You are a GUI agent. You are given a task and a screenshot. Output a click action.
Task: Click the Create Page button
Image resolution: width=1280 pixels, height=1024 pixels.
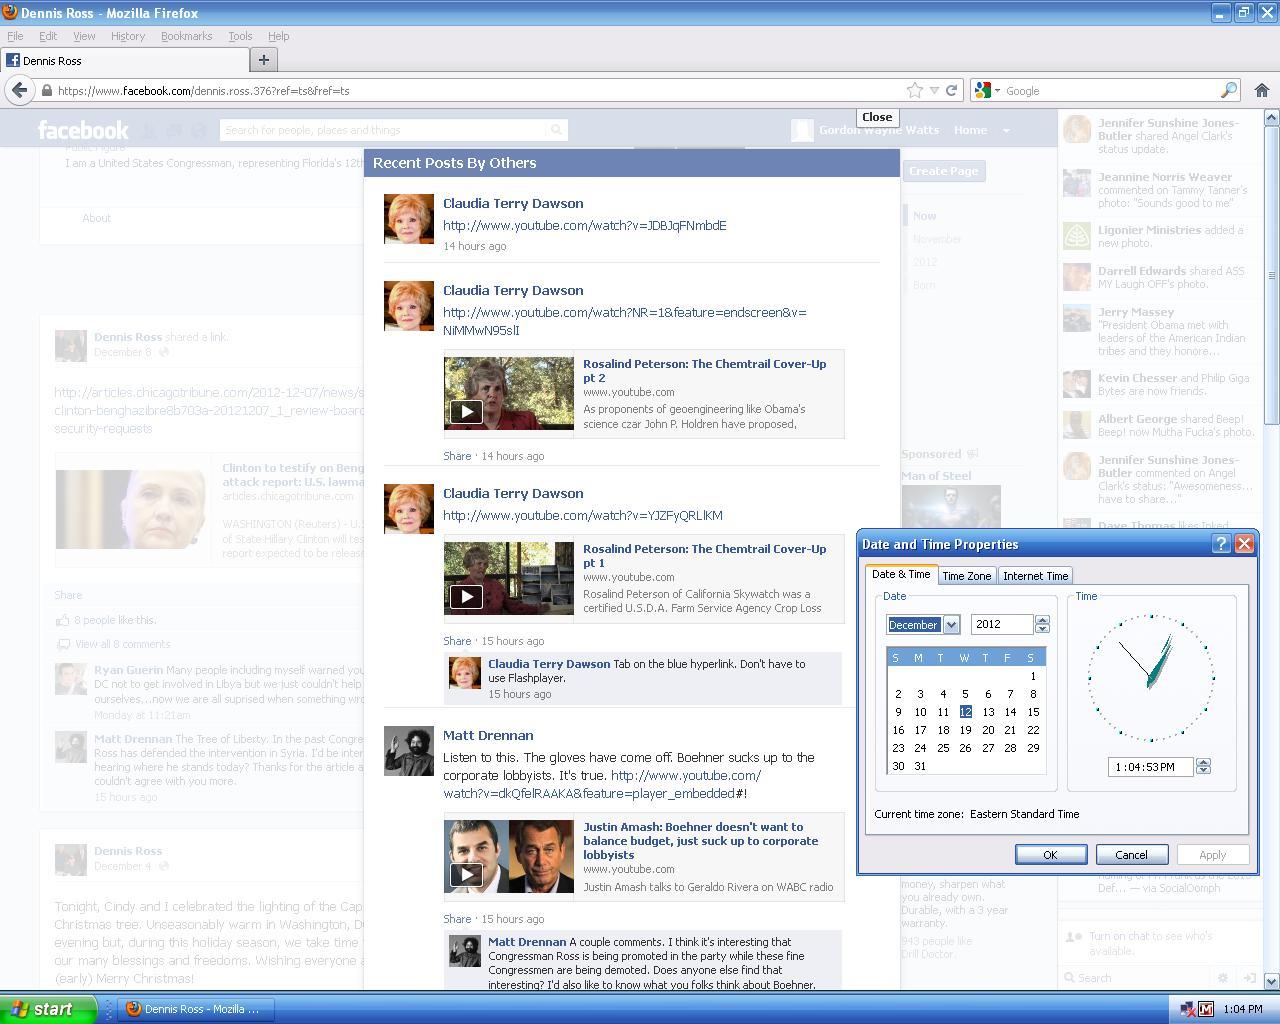943,171
